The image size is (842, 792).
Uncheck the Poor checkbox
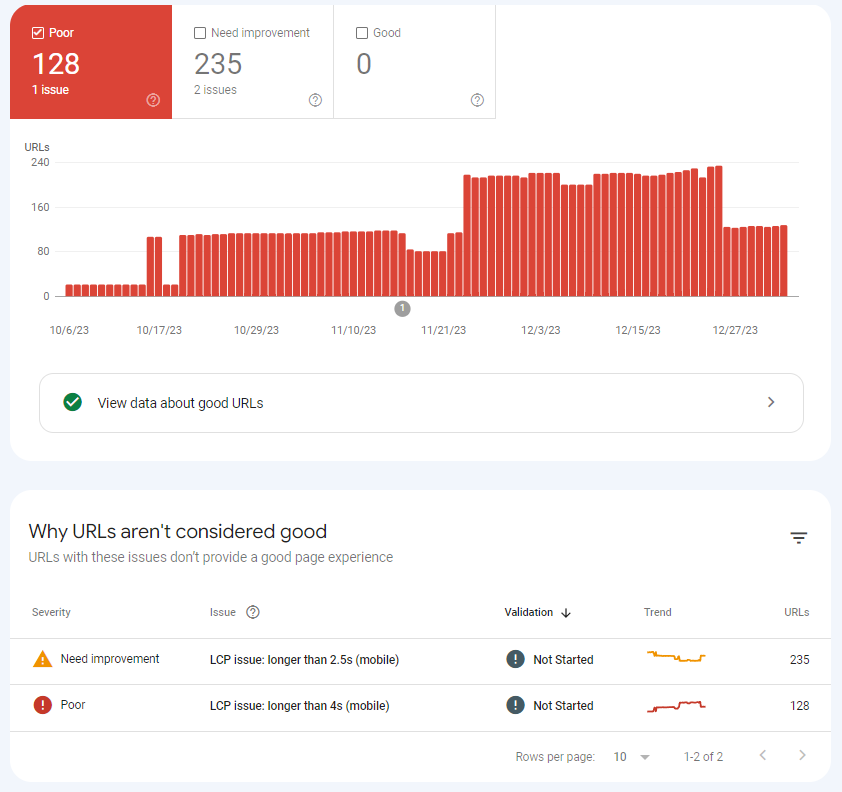click(38, 33)
